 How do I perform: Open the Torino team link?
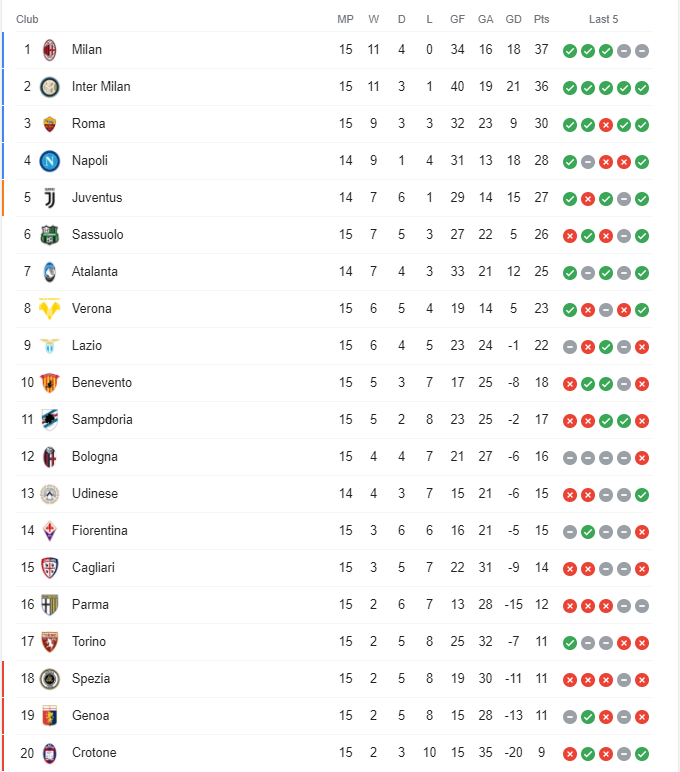[x=89, y=642]
